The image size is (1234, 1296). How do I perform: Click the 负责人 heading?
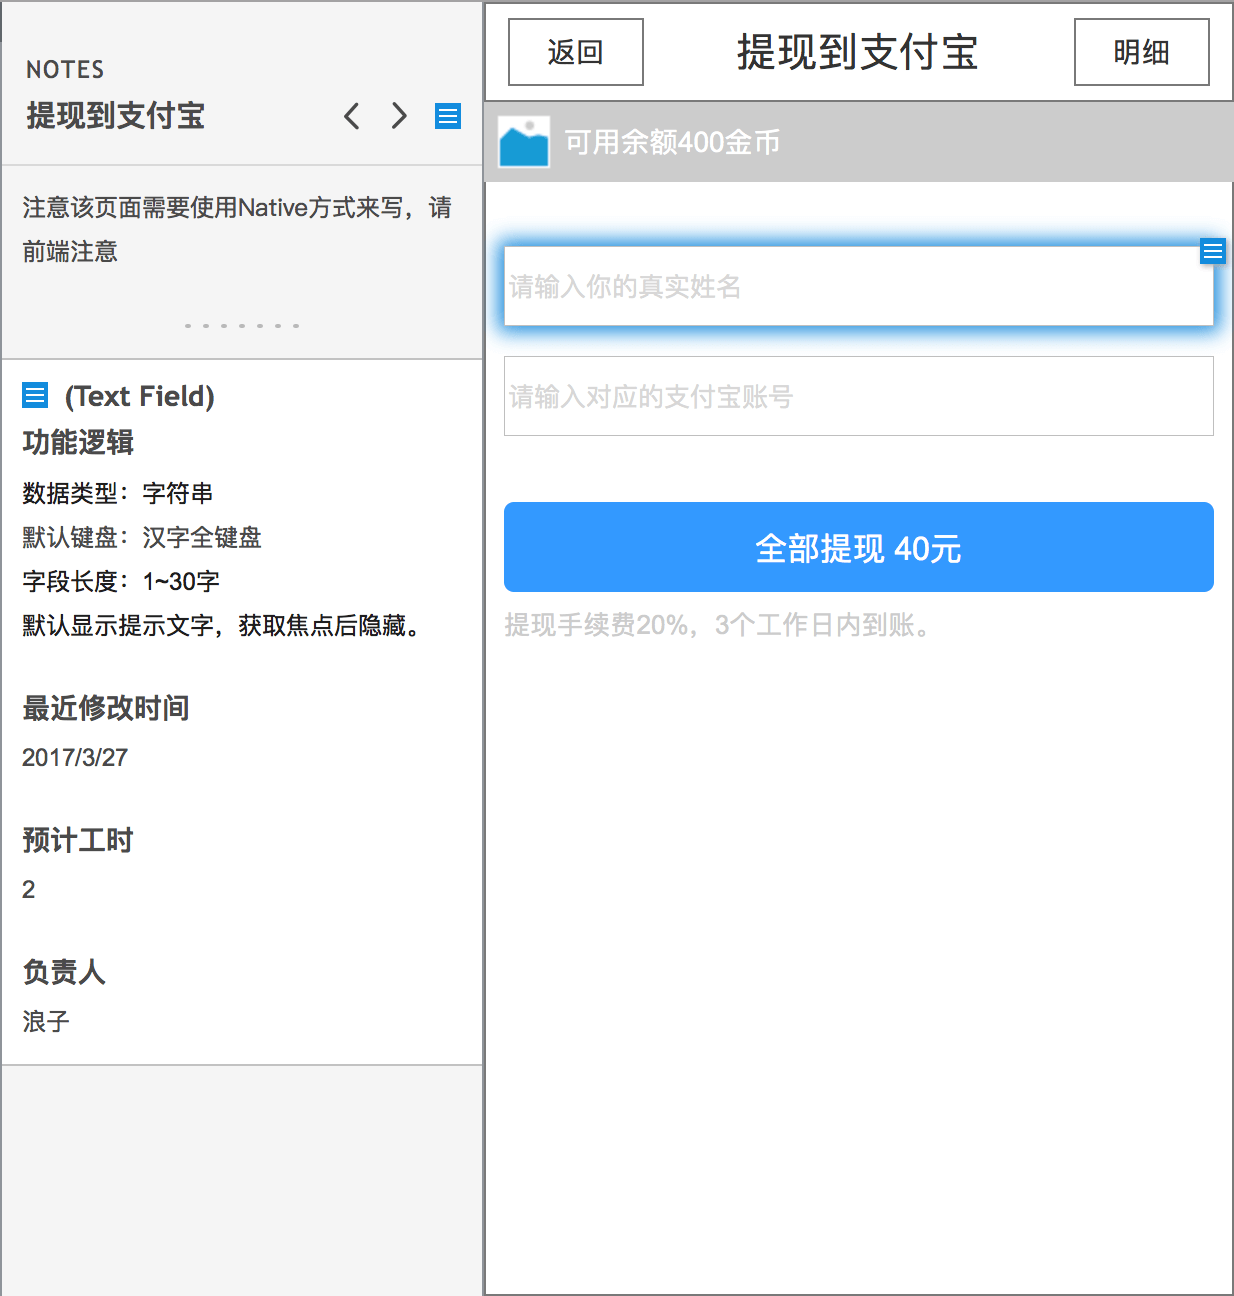(64, 972)
